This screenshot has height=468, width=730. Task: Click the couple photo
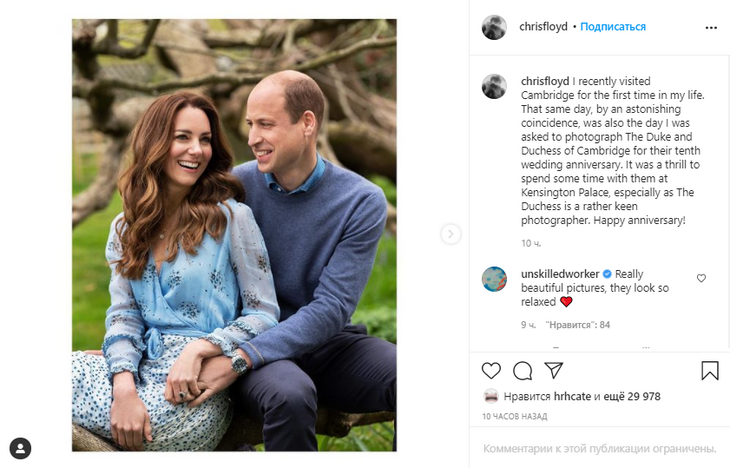(x=234, y=234)
